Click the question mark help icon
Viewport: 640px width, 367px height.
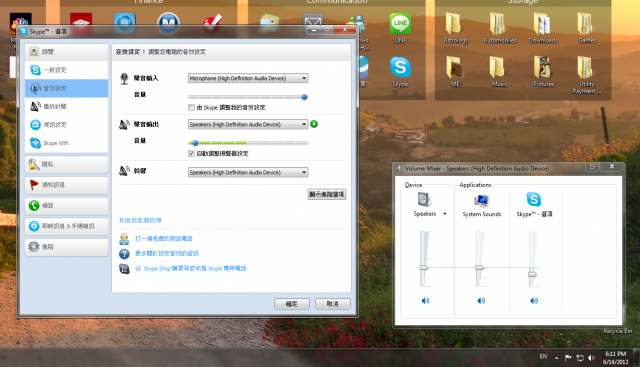point(124,254)
